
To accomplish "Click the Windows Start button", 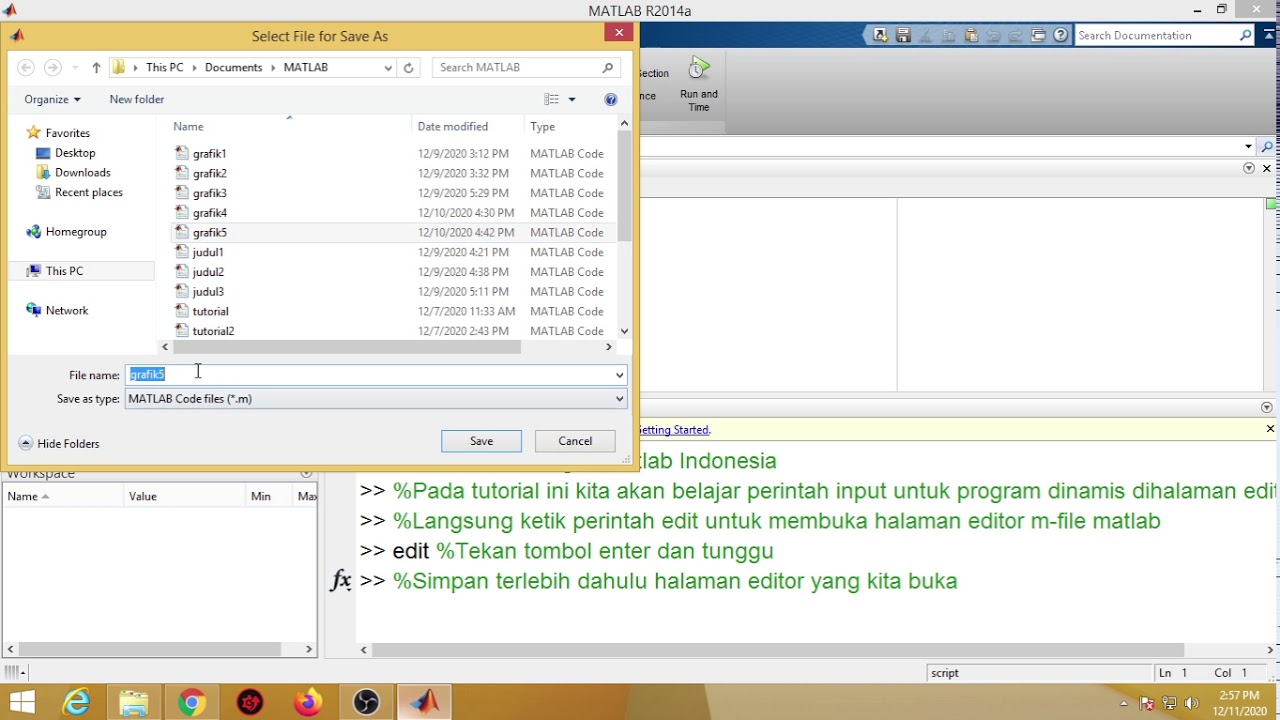I will coord(21,703).
